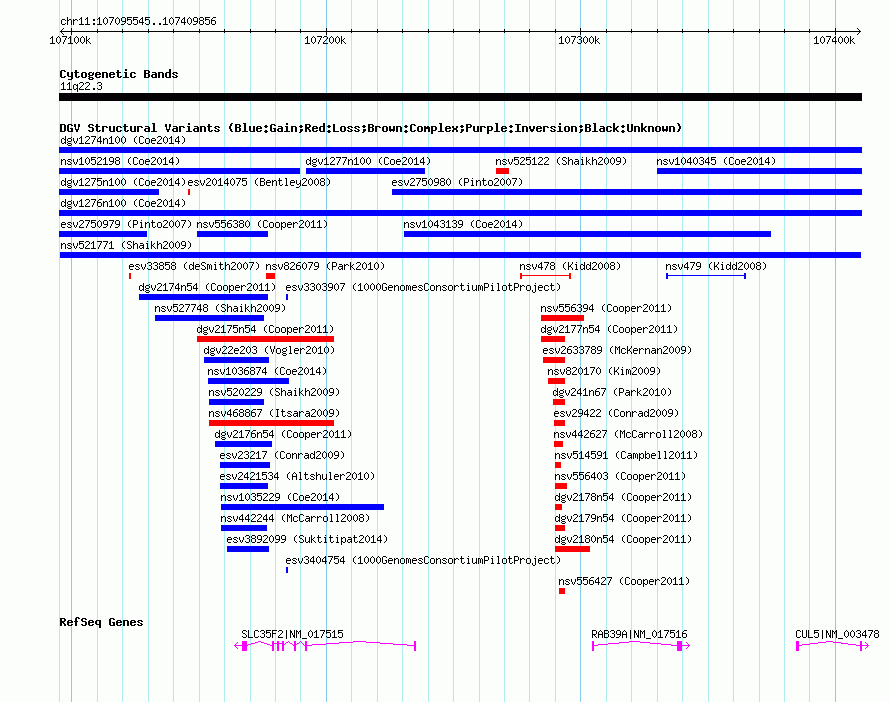Select the dgv2179n54 (Cooper2011) variant label

pyautogui.click(x=623, y=518)
